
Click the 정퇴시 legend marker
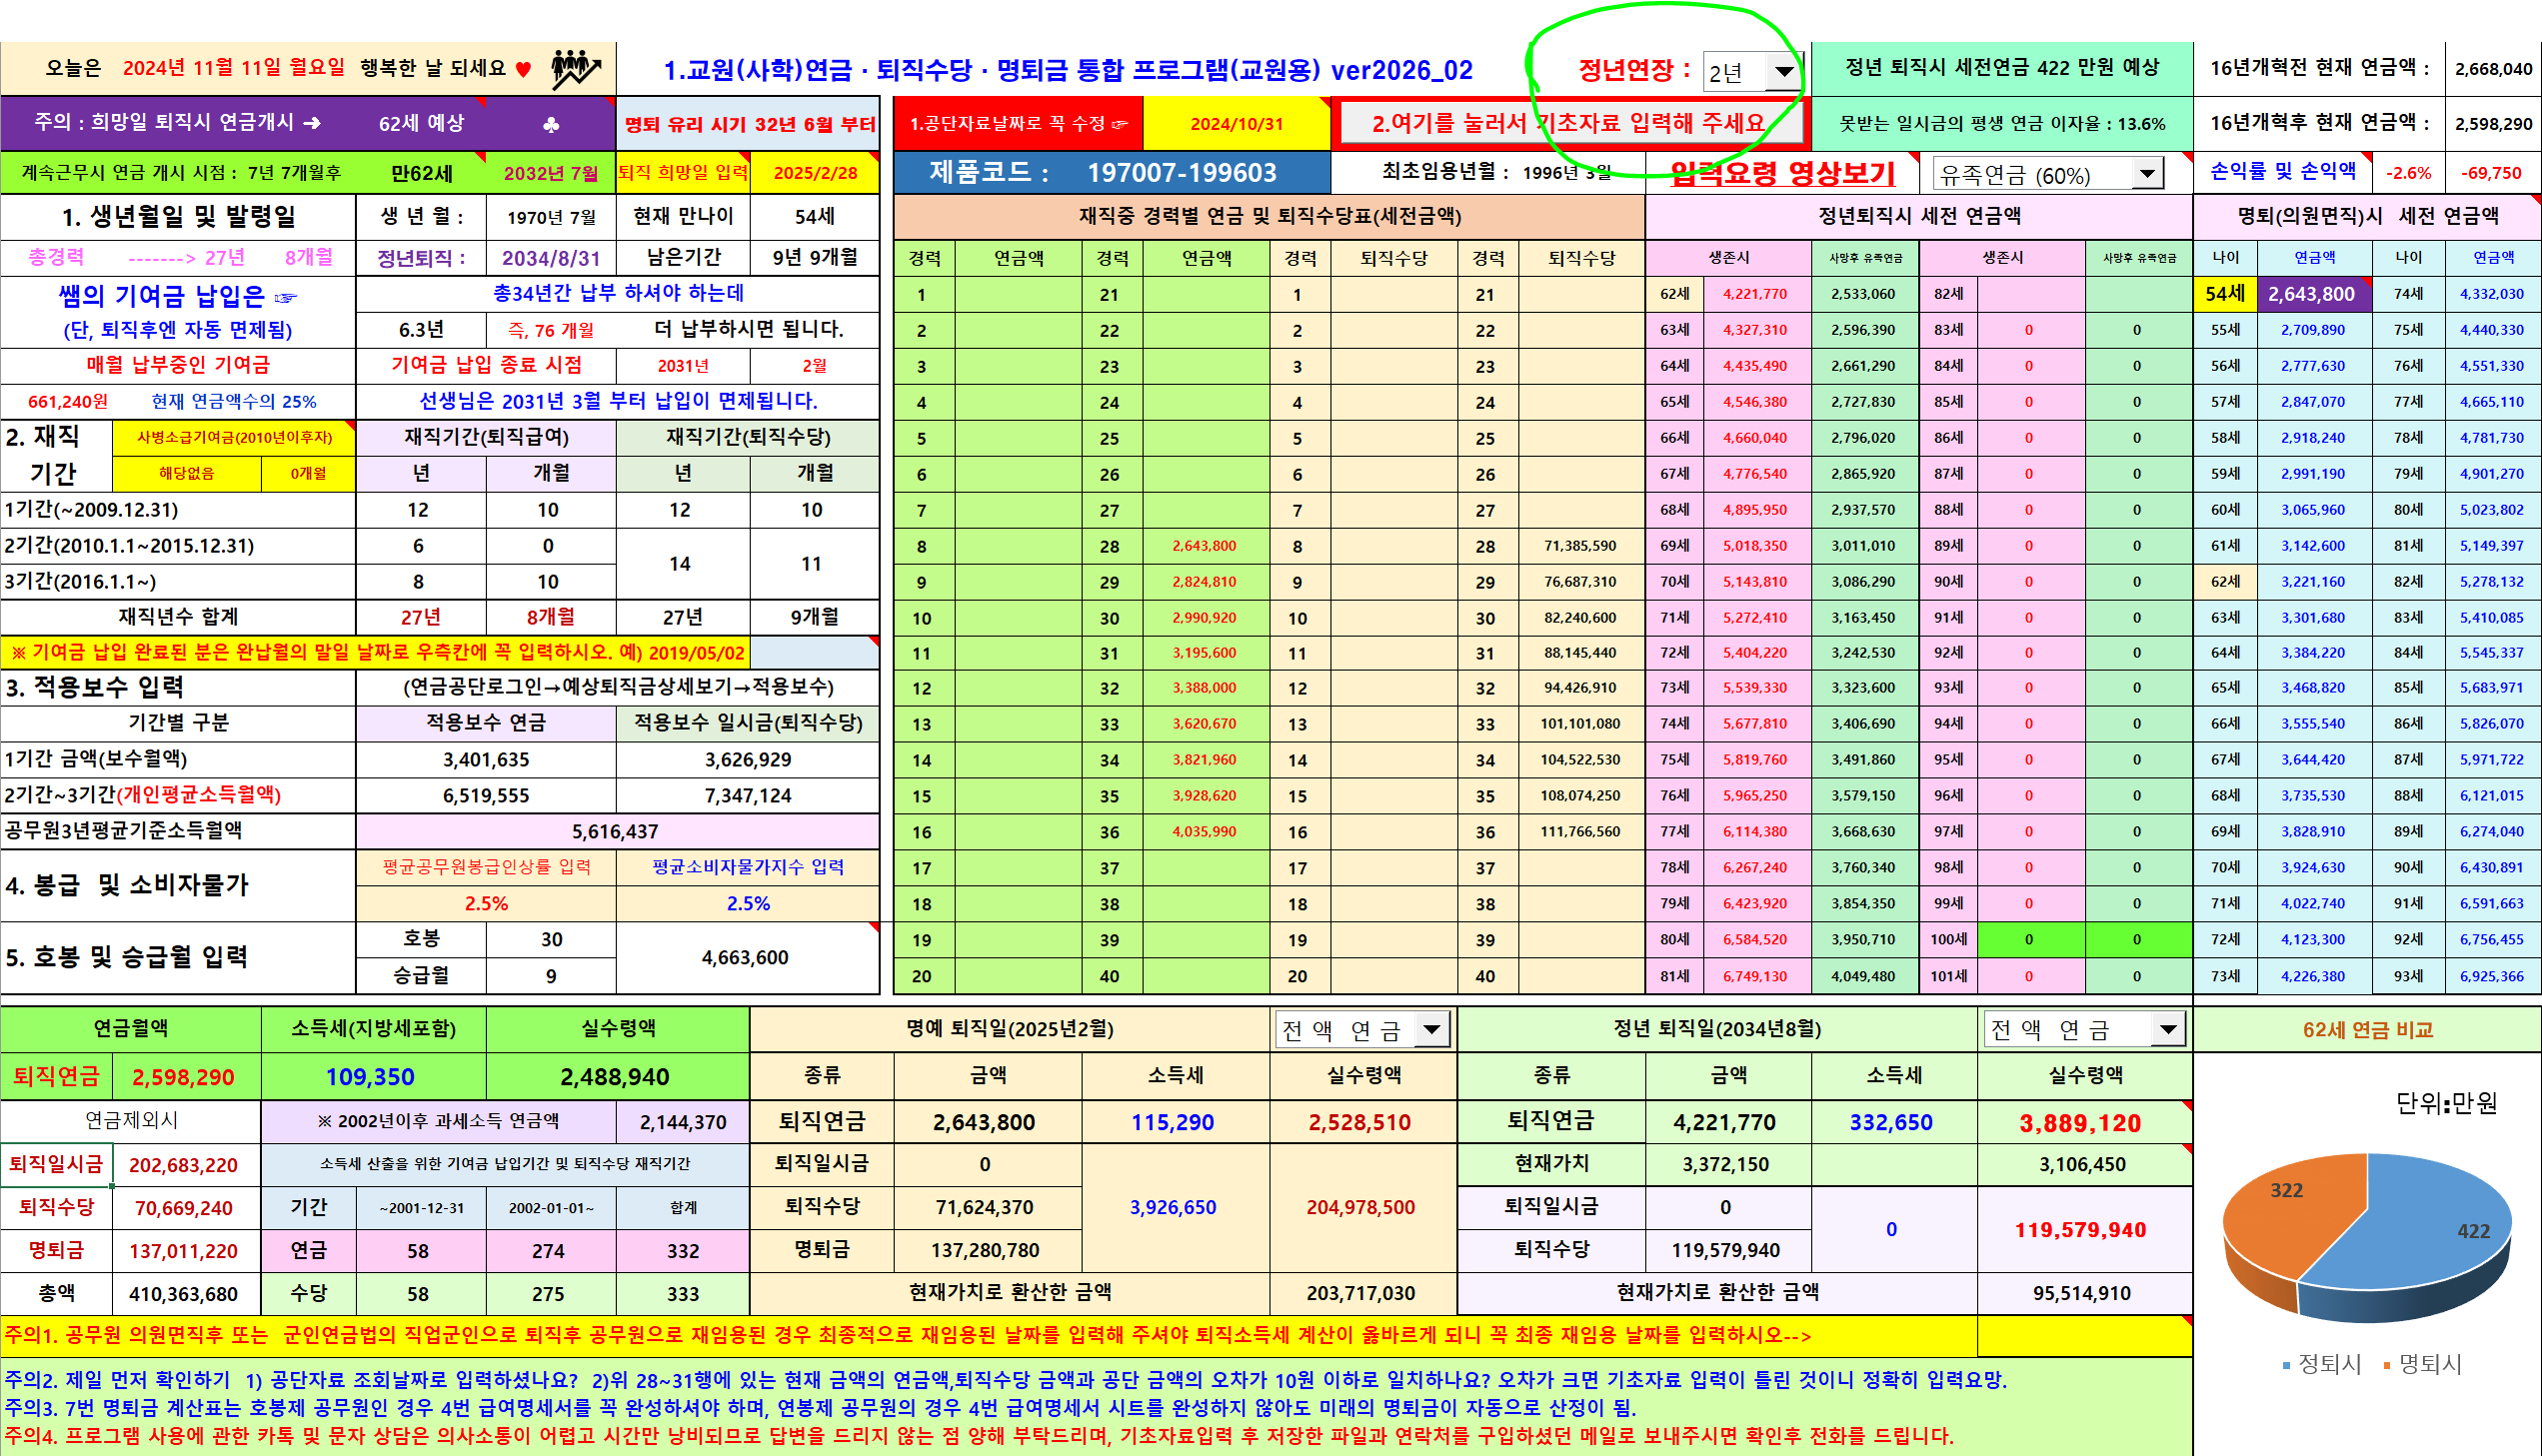2287,1366
